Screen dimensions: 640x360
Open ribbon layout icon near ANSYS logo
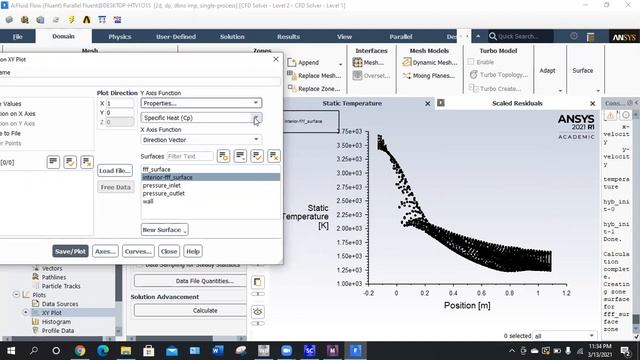591,37
